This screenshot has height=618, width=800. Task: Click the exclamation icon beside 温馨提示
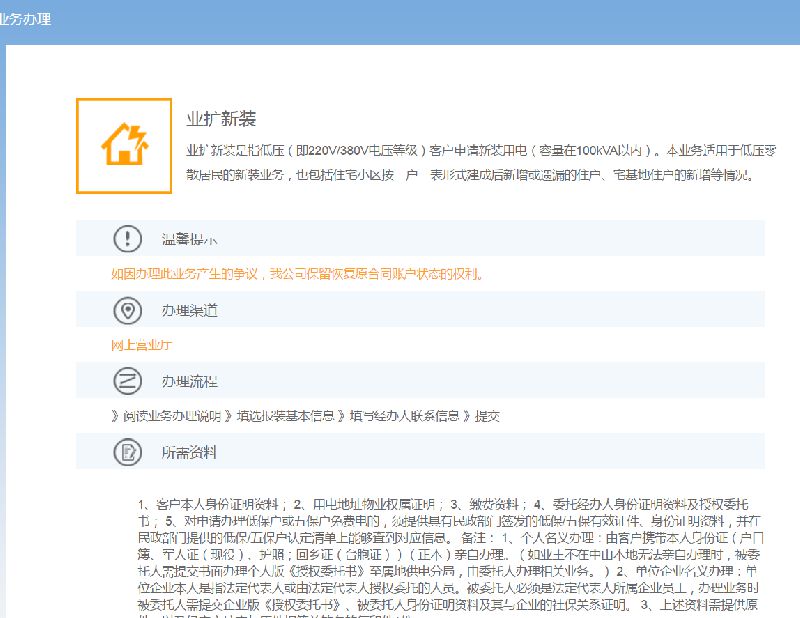(x=128, y=239)
